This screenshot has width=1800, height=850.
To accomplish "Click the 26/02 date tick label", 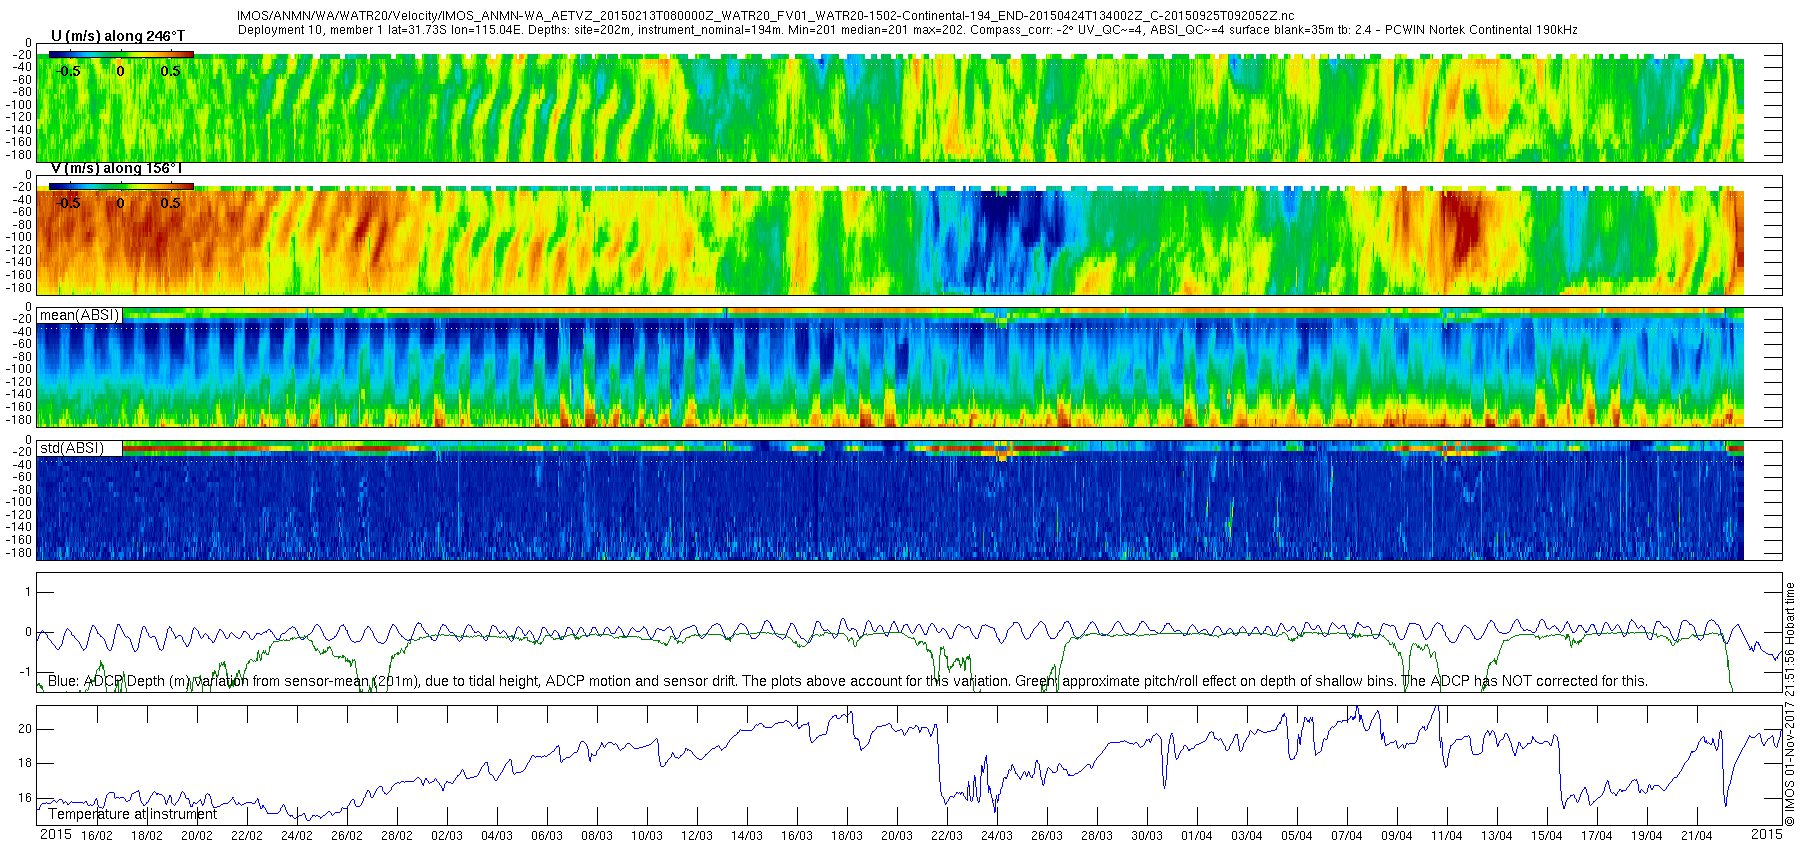I will point(347,836).
